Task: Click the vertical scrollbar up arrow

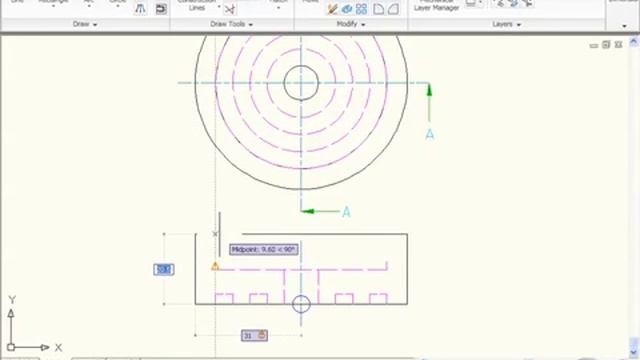Action: (x=633, y=41)
